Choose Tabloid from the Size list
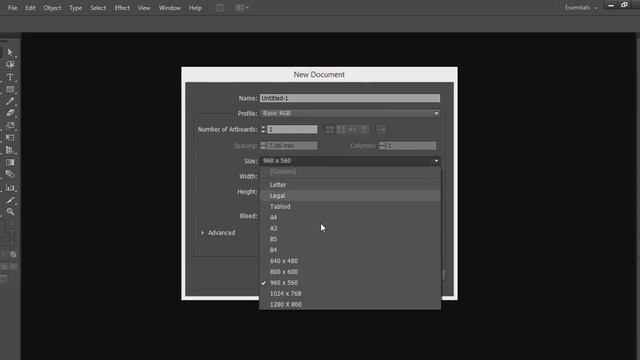Viewport: 640px width, 360px height. point(350,207)
